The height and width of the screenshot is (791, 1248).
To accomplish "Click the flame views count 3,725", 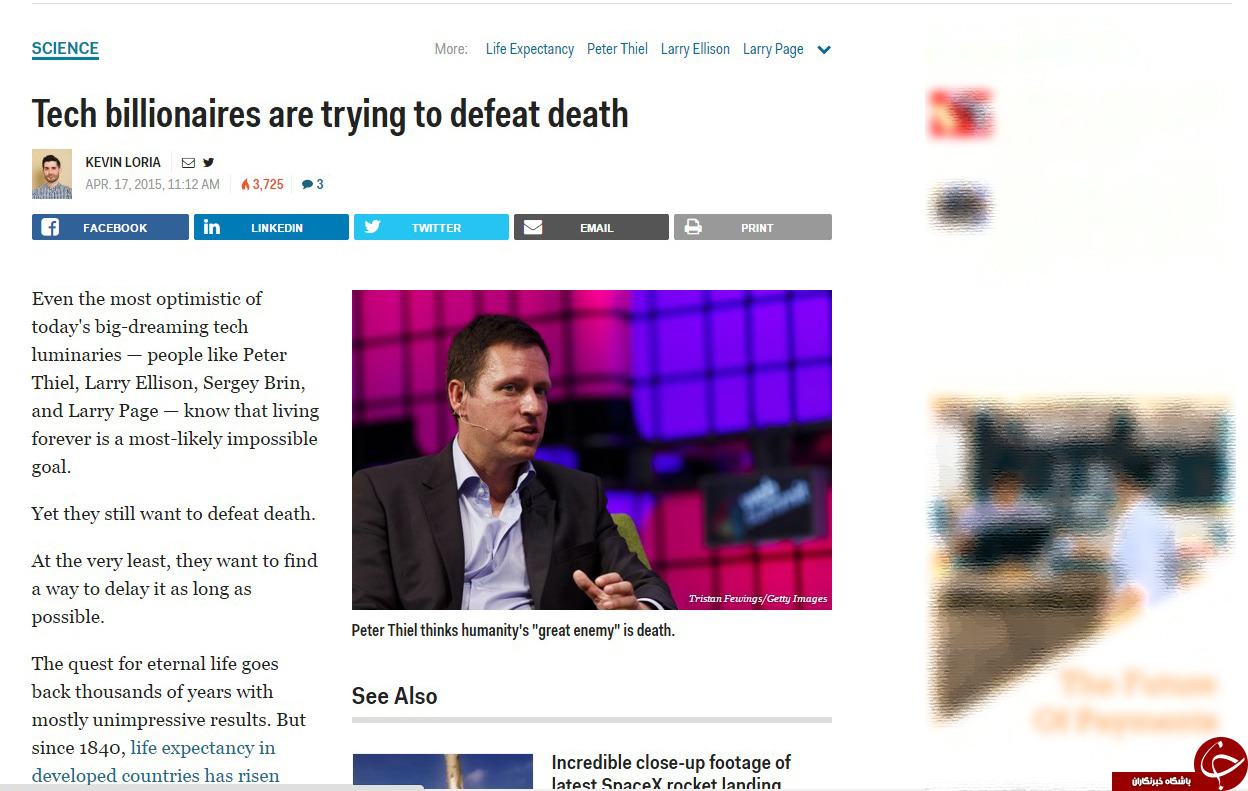I will coord(262,185).
